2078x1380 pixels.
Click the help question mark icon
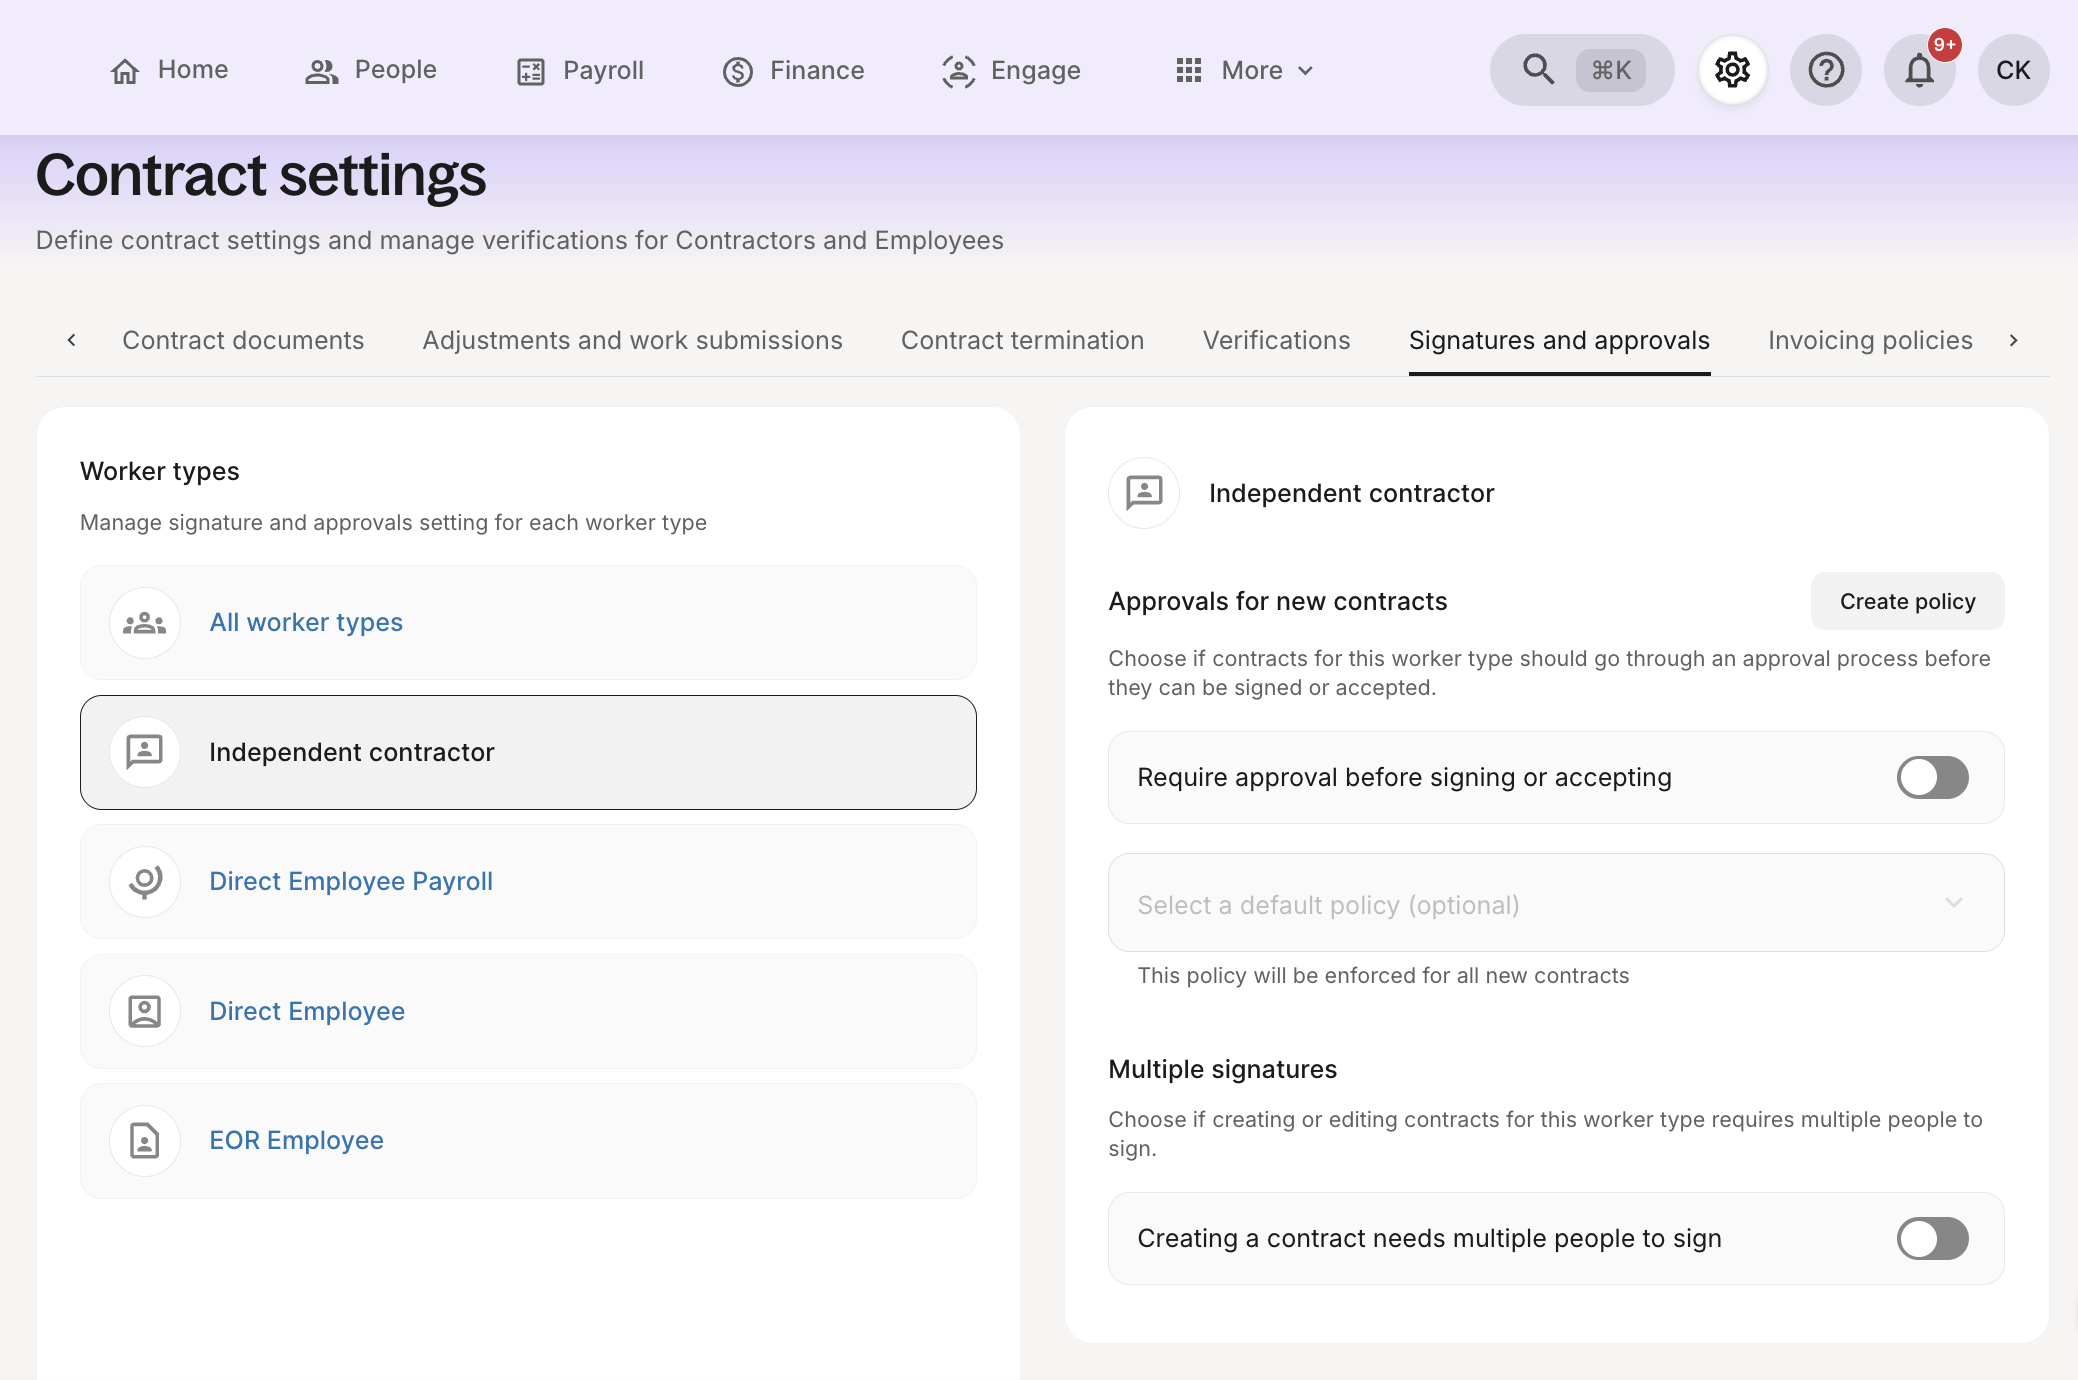(1825, 70)
